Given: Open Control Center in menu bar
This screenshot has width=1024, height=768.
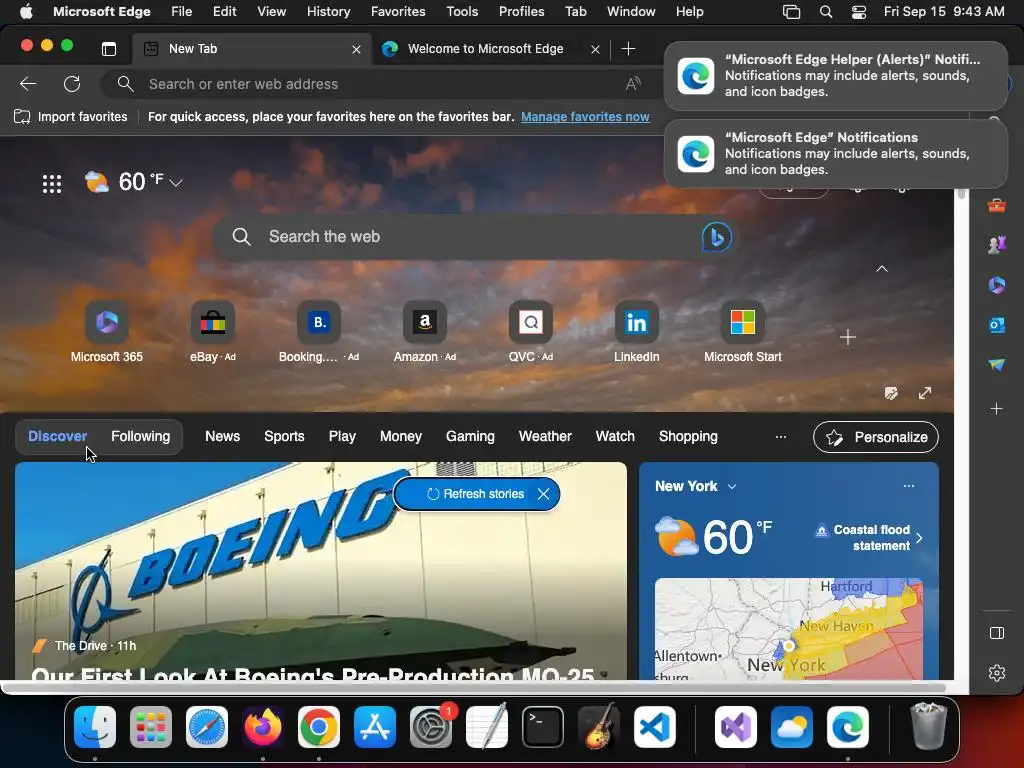Looking at the screenshot, I should click(x=859, y=12).
